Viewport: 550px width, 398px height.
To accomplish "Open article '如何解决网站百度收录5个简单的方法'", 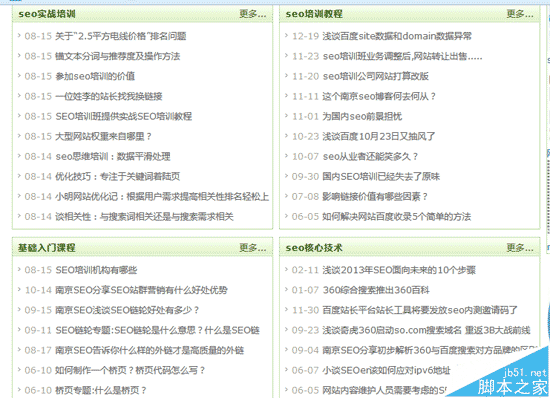I will [x=397, y=216].
